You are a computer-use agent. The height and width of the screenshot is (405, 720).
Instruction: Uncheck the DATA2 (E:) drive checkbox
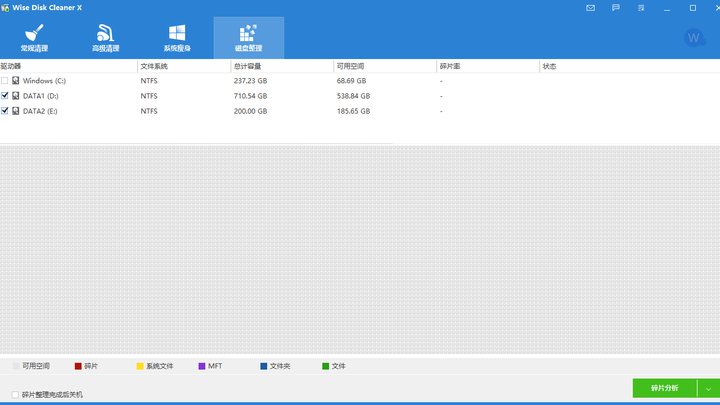[5, 111]
